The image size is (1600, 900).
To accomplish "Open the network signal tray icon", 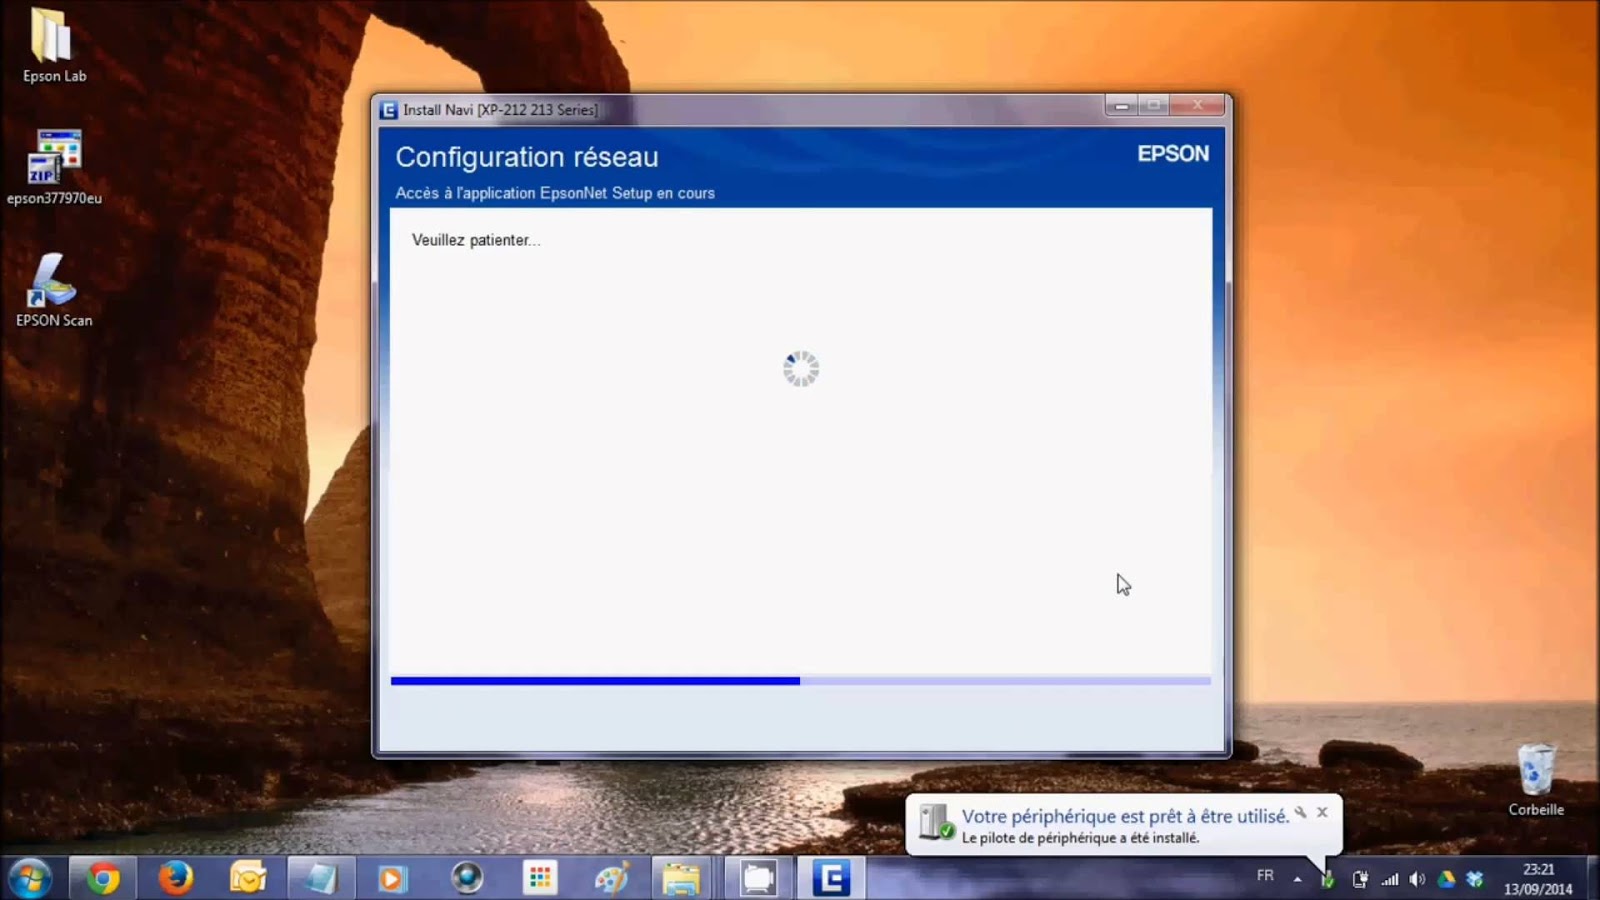I will coord(1390,880).
